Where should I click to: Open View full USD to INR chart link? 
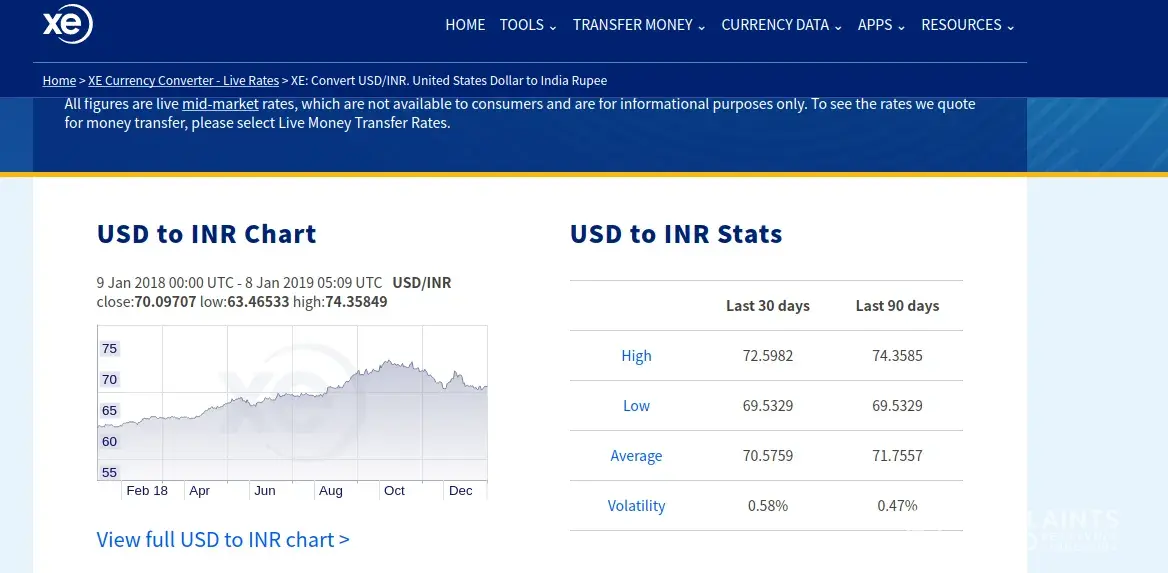point(223,540)
